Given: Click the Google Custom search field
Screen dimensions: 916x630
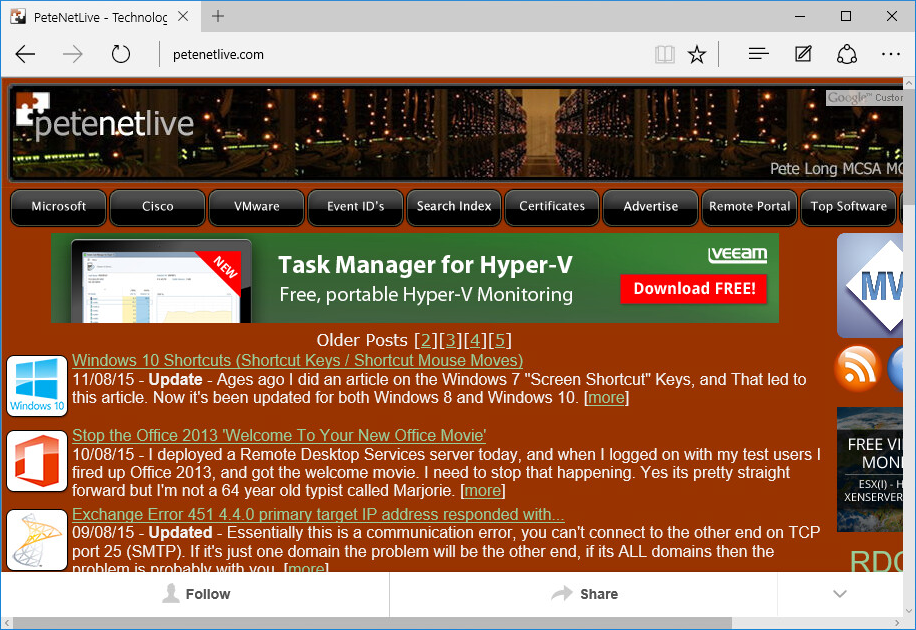Looking at the screenshot, I should click(x=865, y=98).
